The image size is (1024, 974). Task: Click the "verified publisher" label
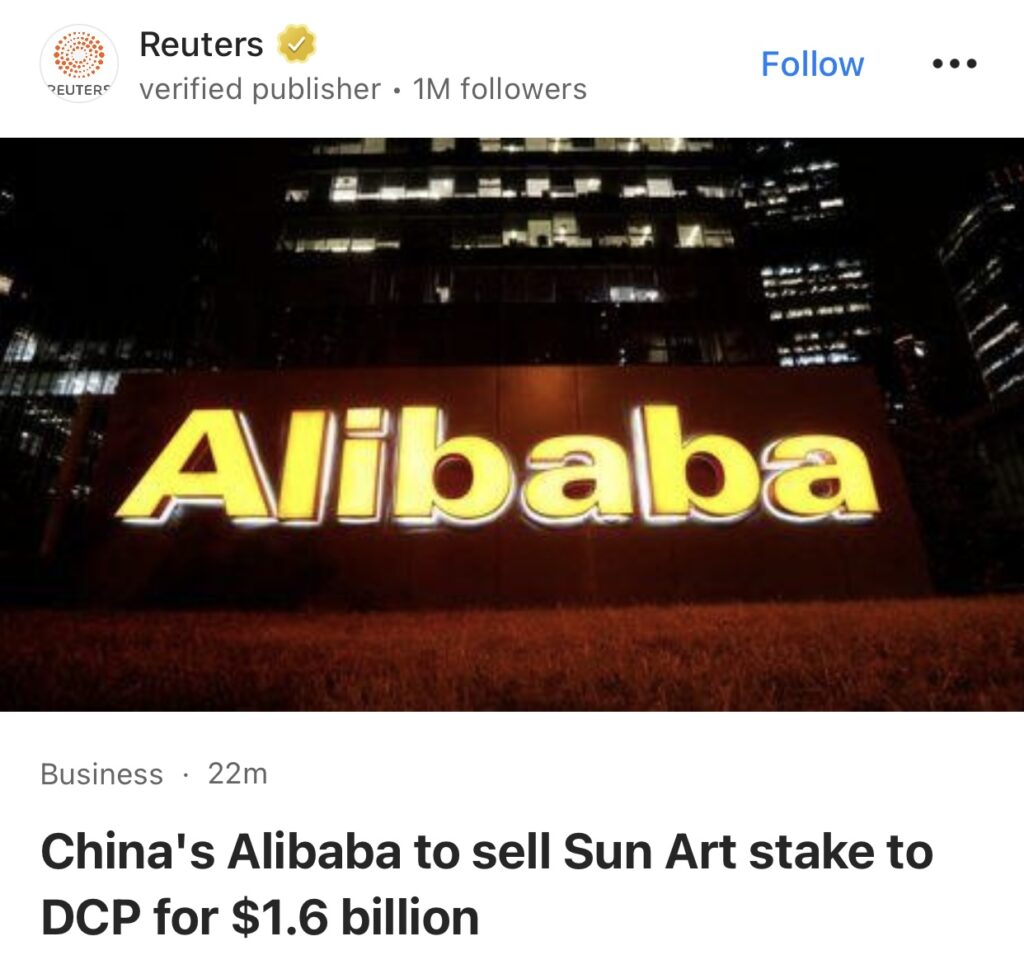point(260,90)
